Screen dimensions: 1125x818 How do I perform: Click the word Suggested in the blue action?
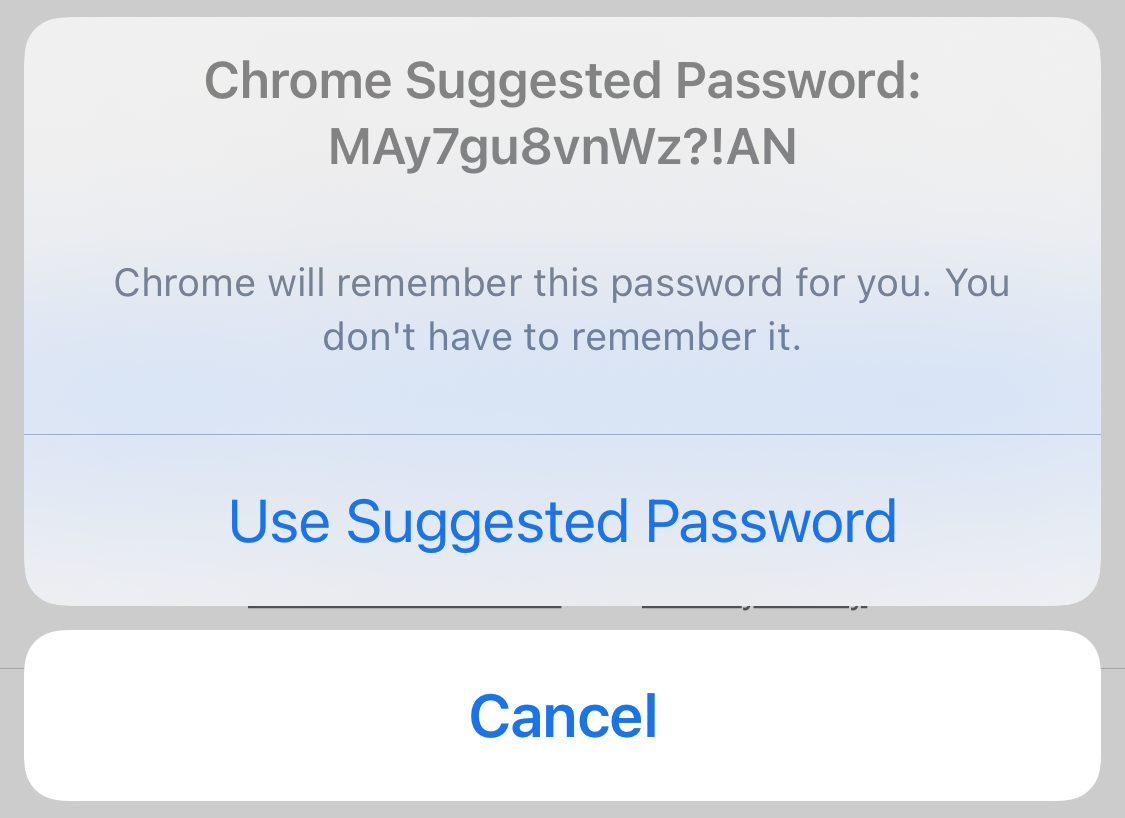(x=488, y=524)
